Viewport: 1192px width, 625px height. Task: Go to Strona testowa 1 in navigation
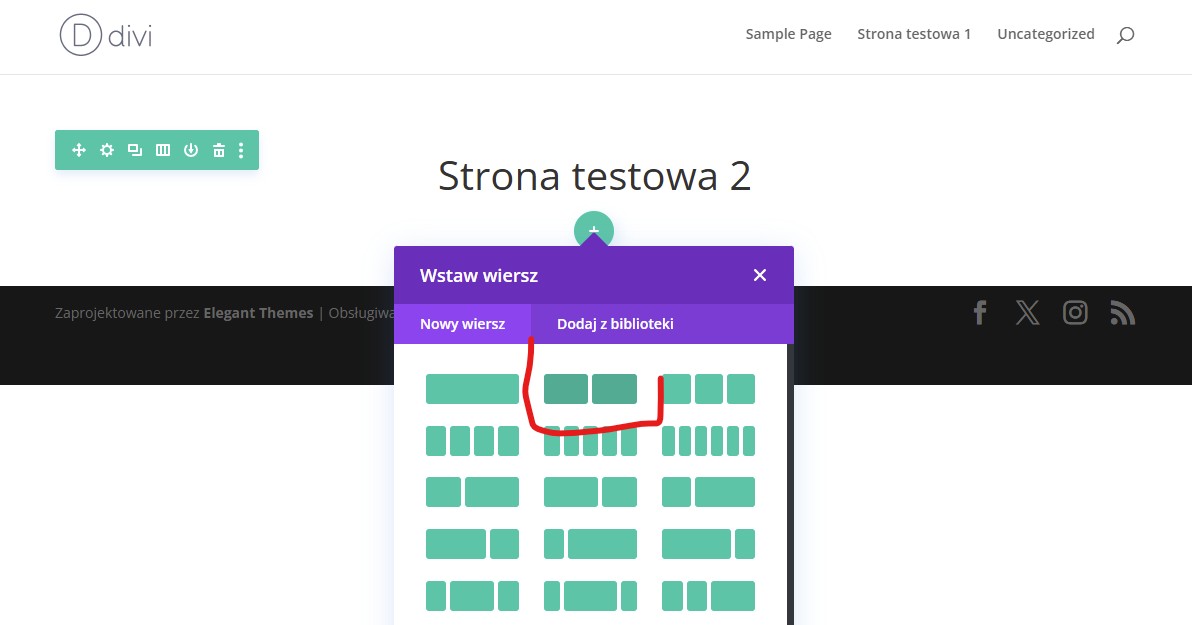tap(914, 34)
